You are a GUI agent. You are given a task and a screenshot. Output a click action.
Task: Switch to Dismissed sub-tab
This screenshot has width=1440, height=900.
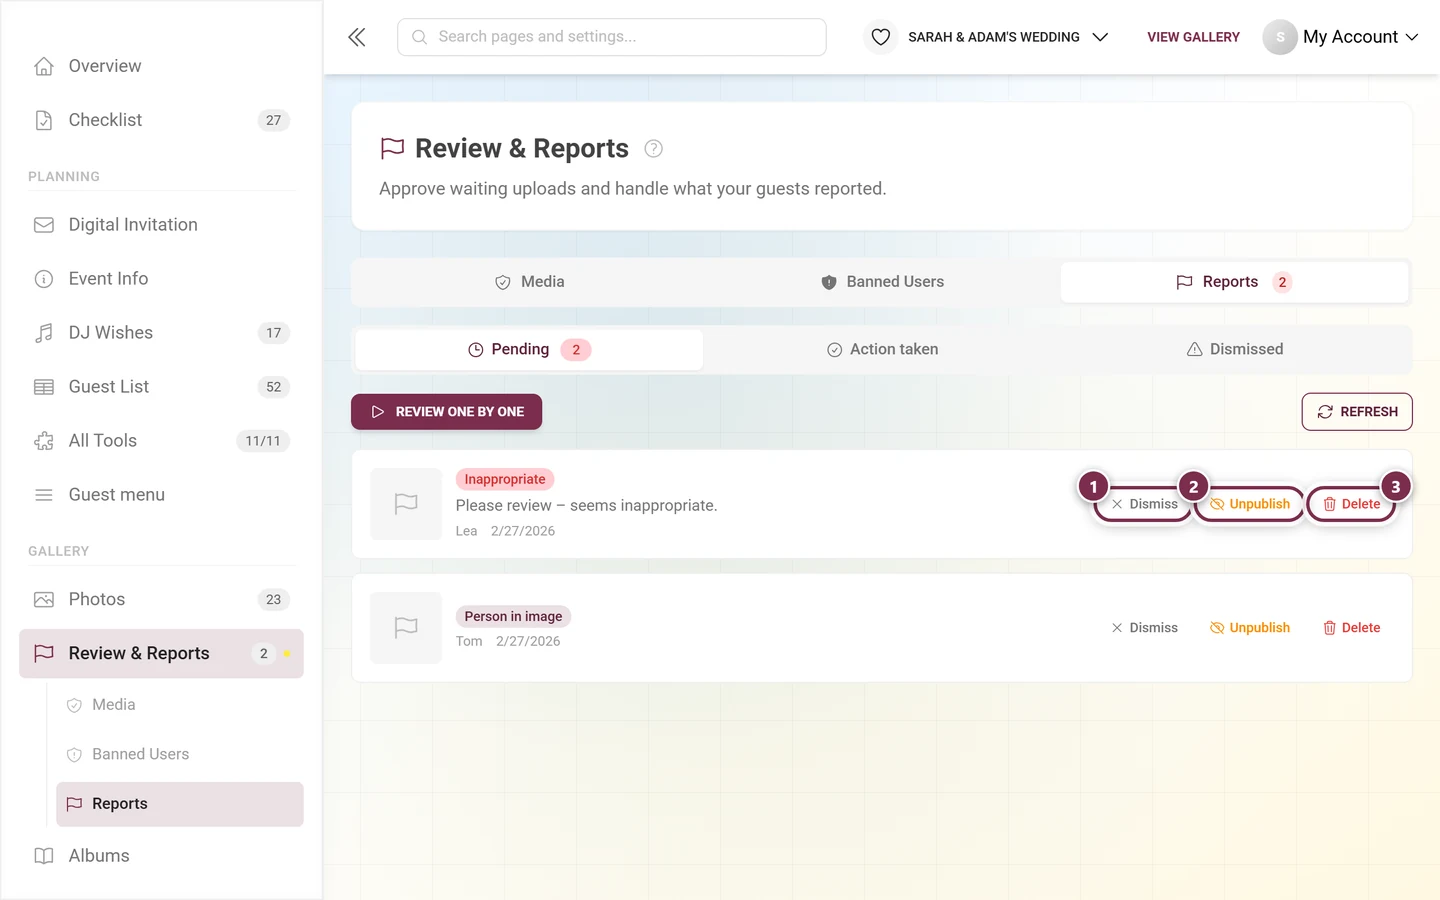1234,350
